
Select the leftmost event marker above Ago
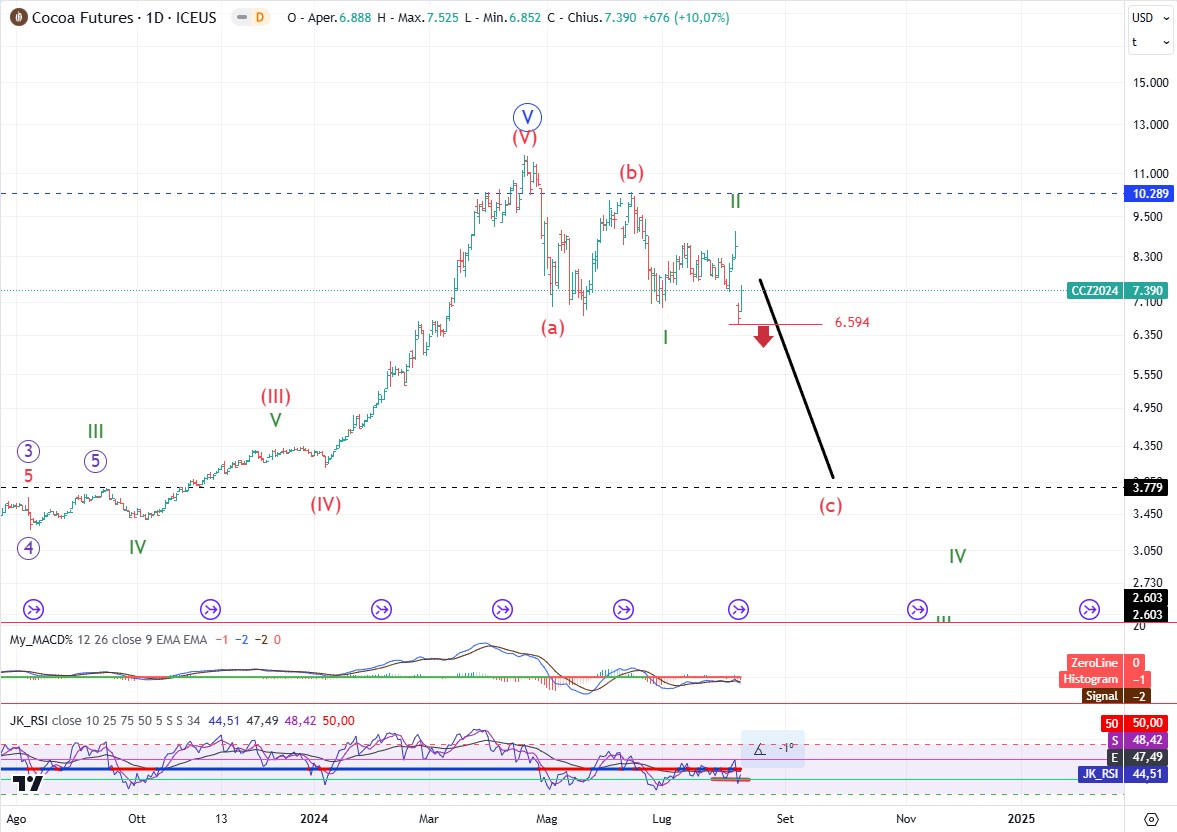[x=34, y=610]
